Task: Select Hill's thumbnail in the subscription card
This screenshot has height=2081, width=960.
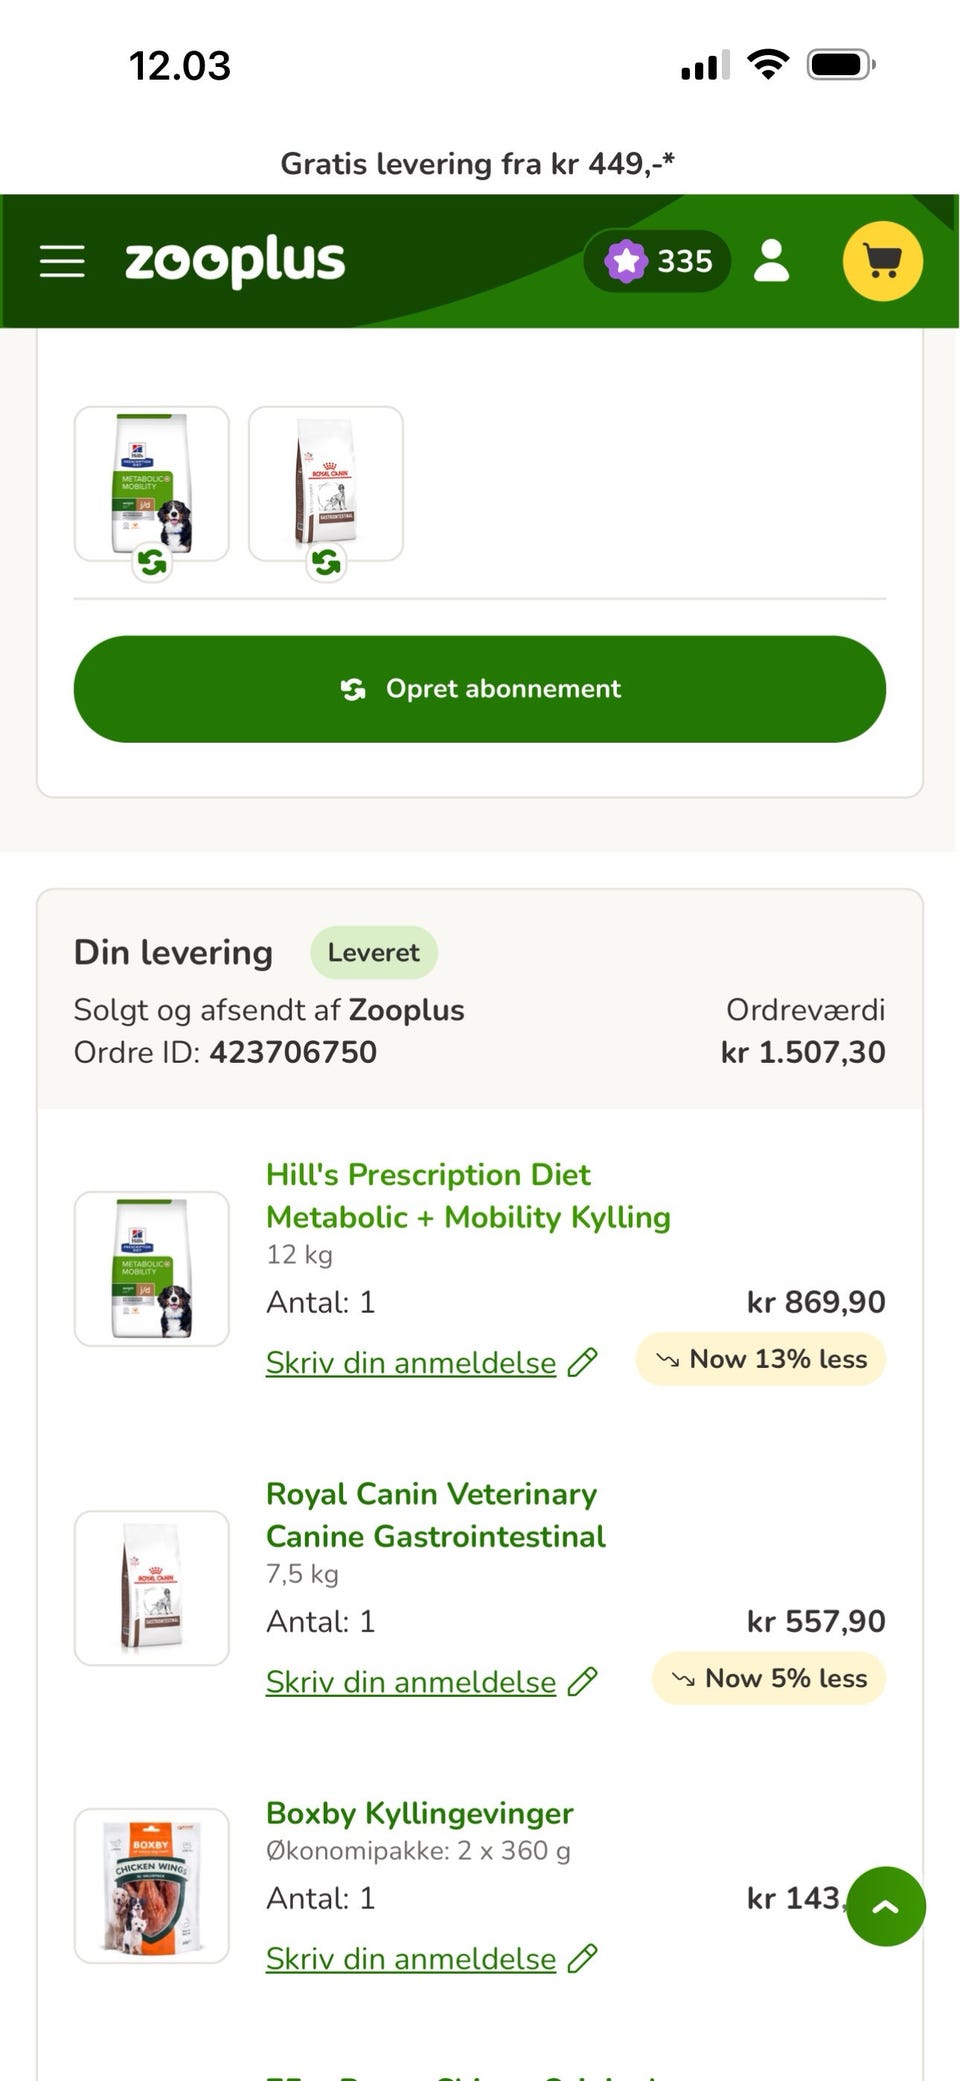Action: click(x=152, y=482)
